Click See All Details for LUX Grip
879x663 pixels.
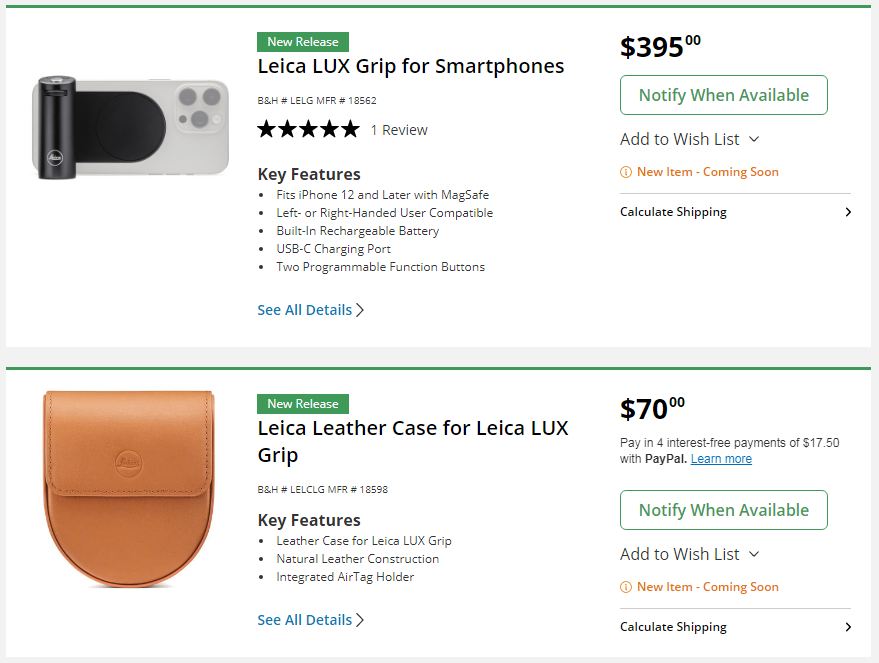304,310
